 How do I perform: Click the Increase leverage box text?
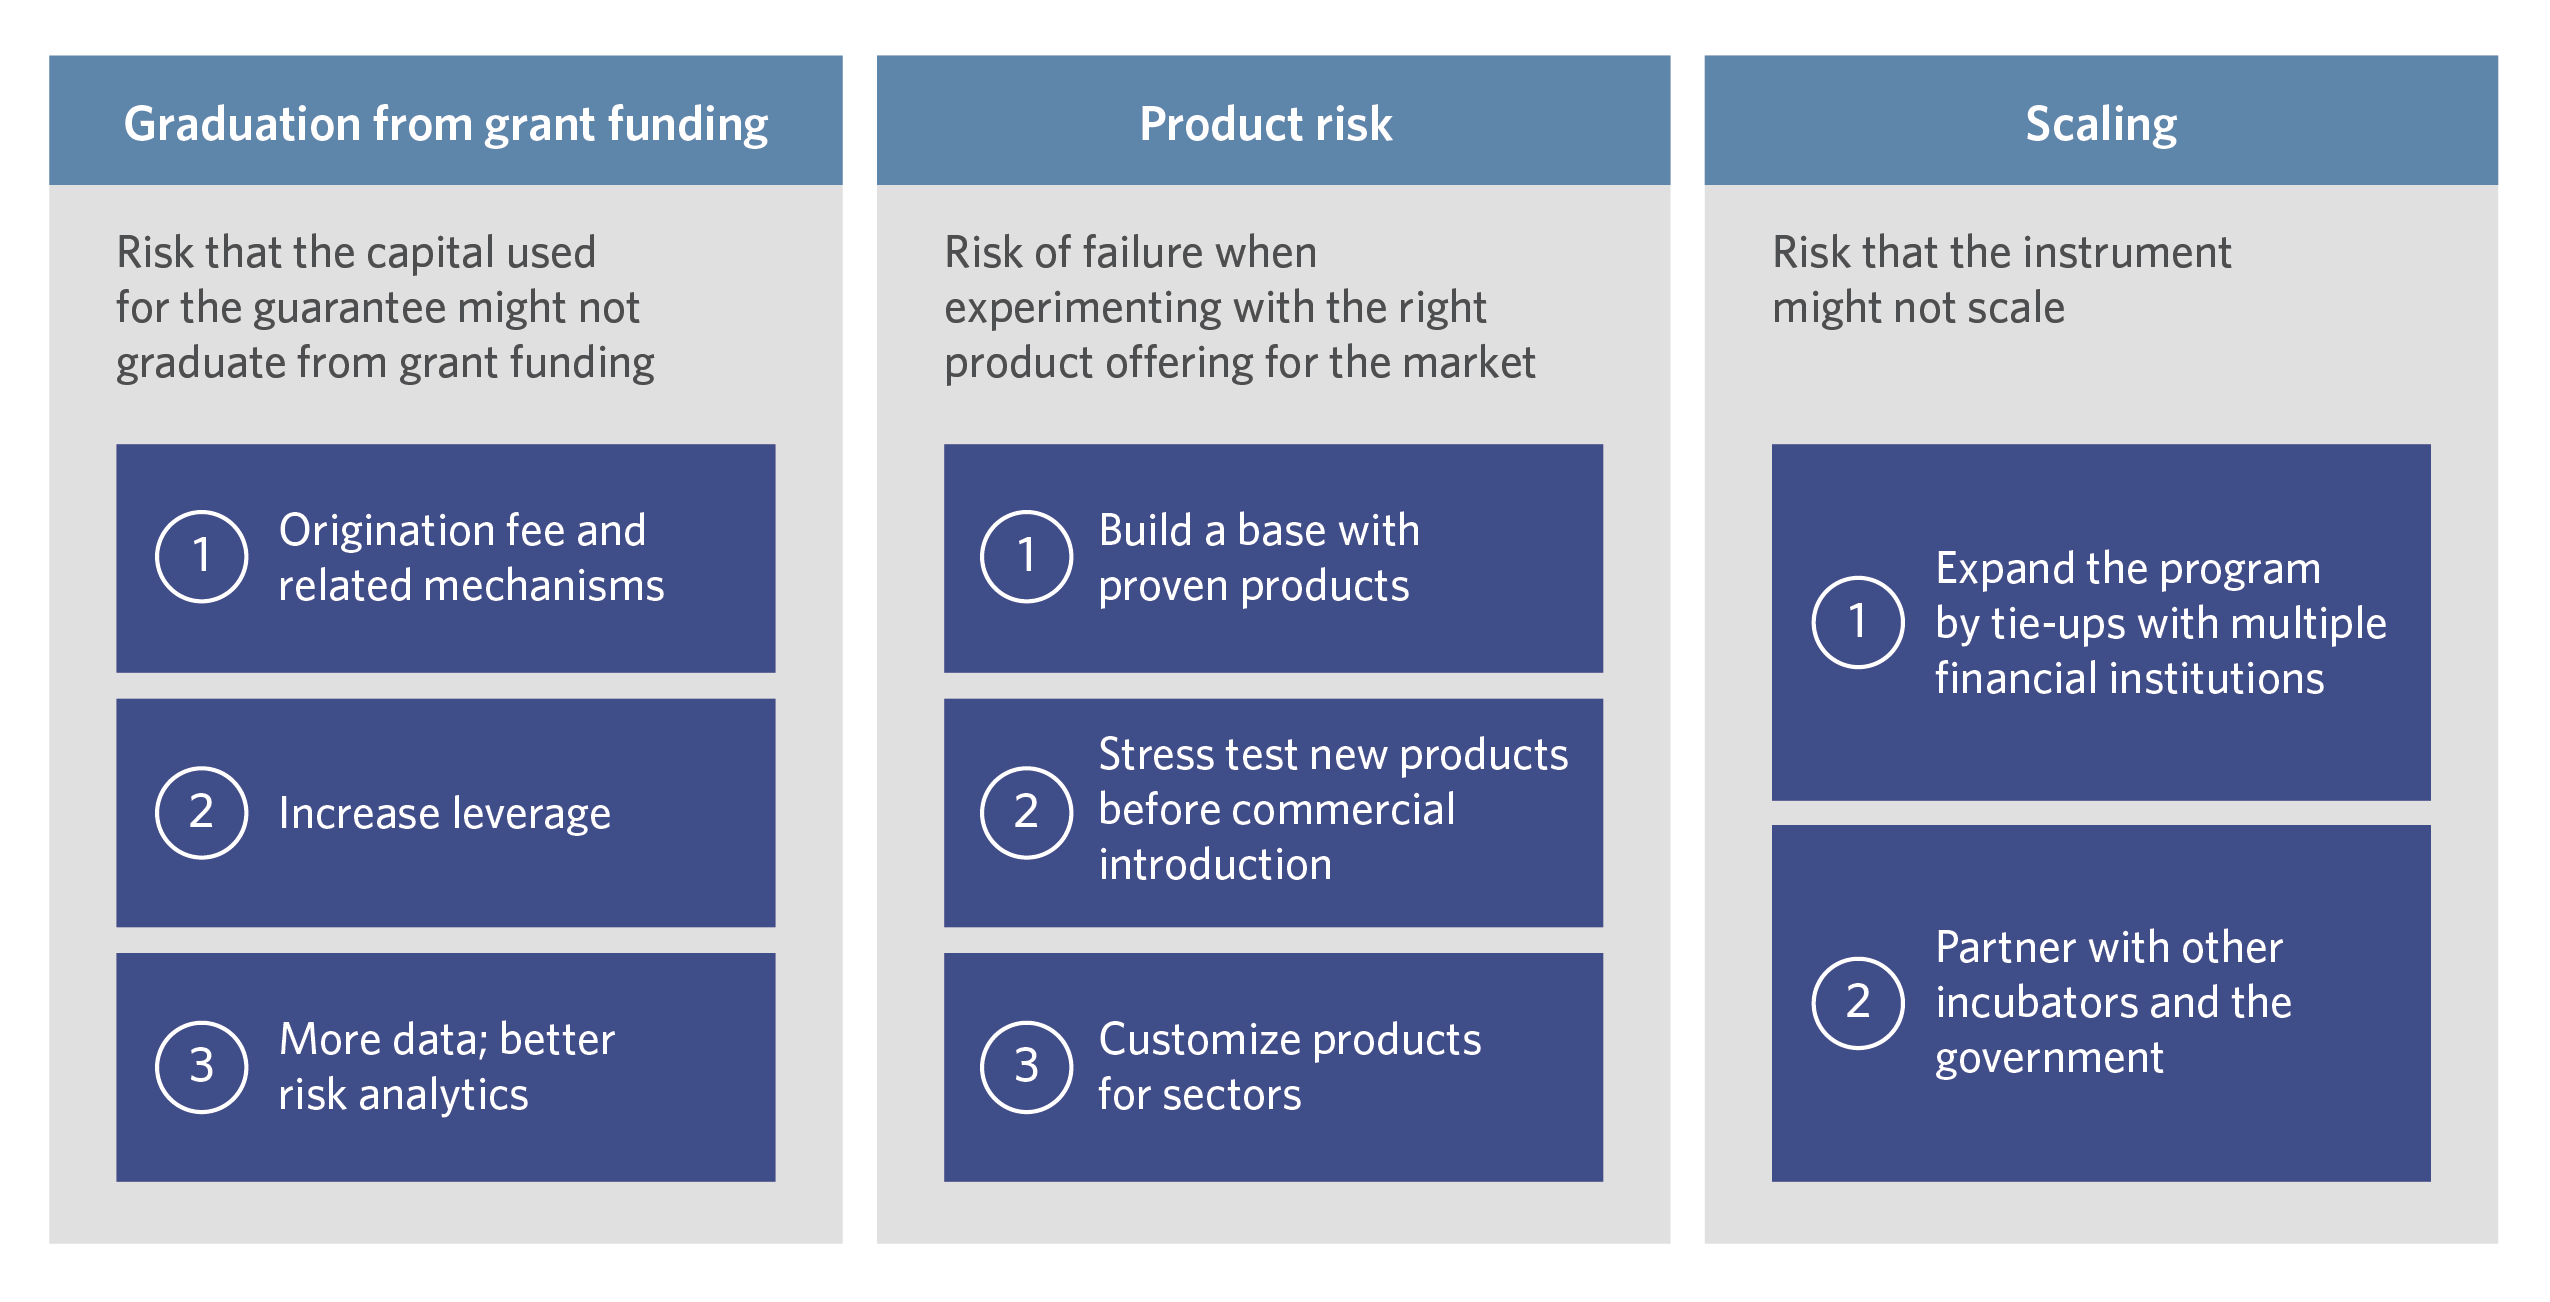[444, 813]
